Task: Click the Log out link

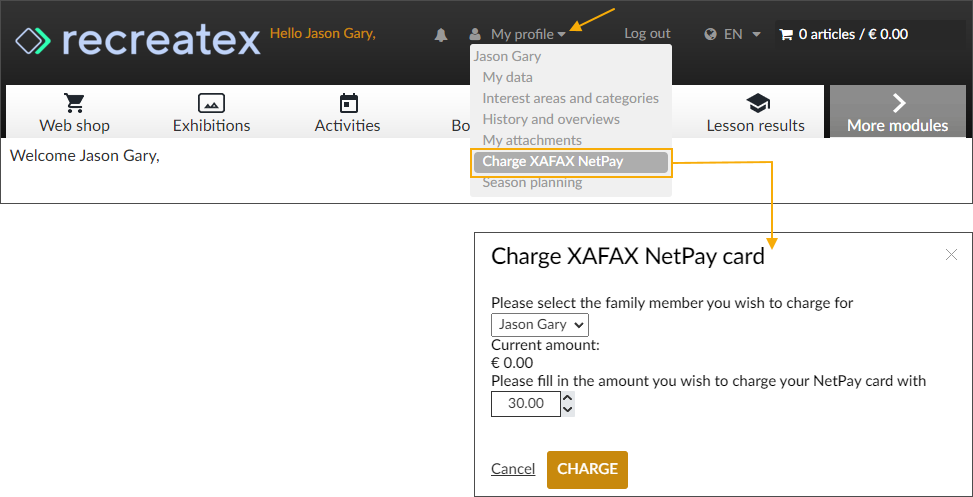Action: tap(647, 34)
